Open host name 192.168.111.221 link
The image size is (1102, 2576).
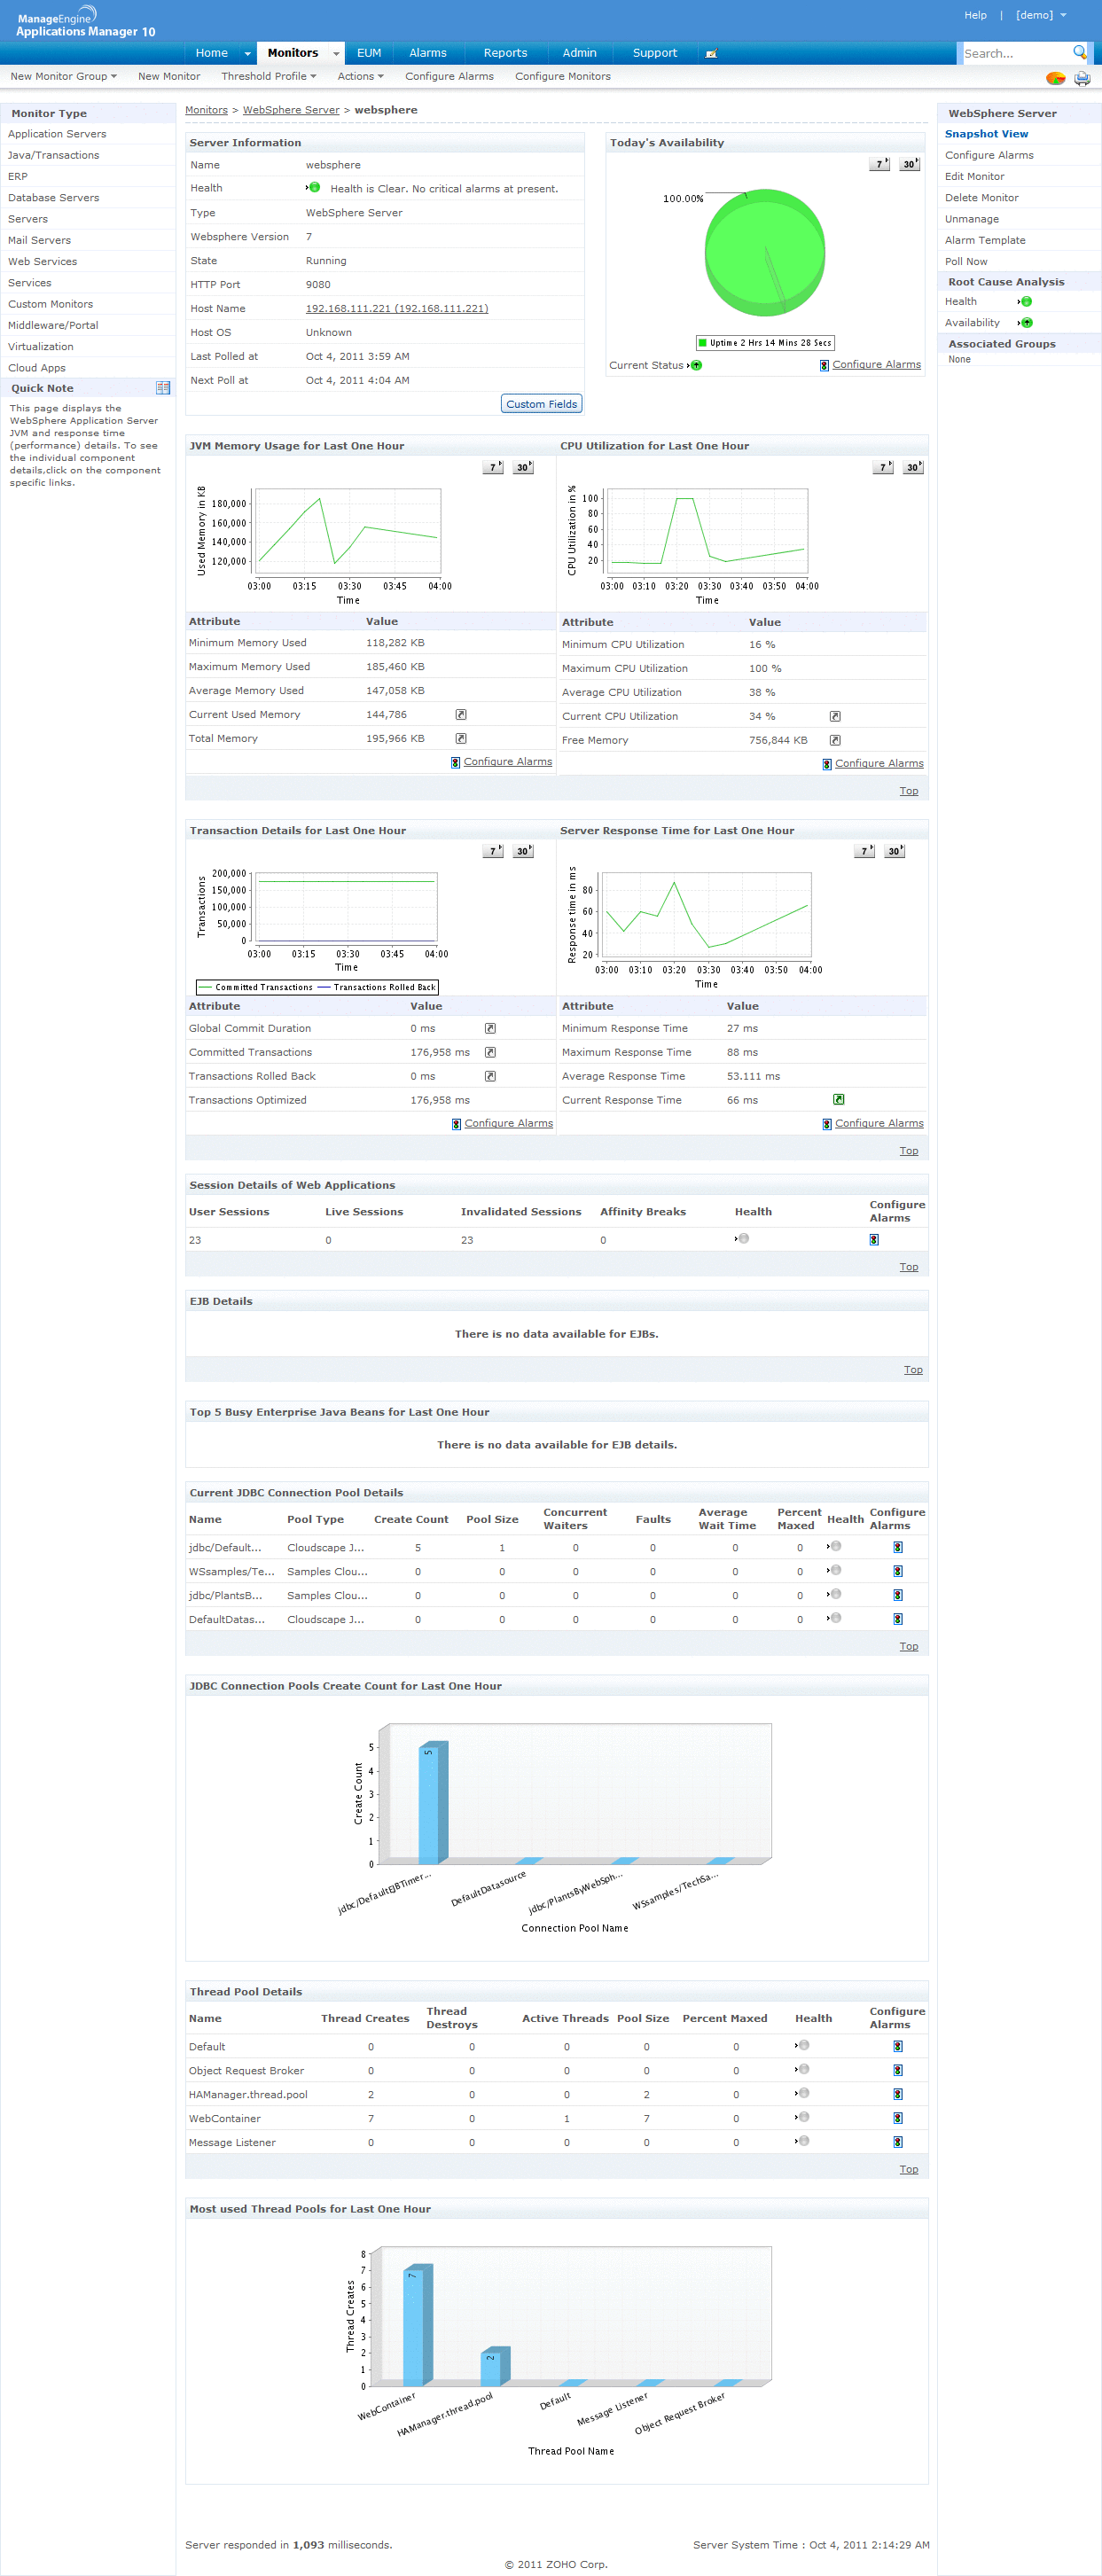(x=396, y=308)
